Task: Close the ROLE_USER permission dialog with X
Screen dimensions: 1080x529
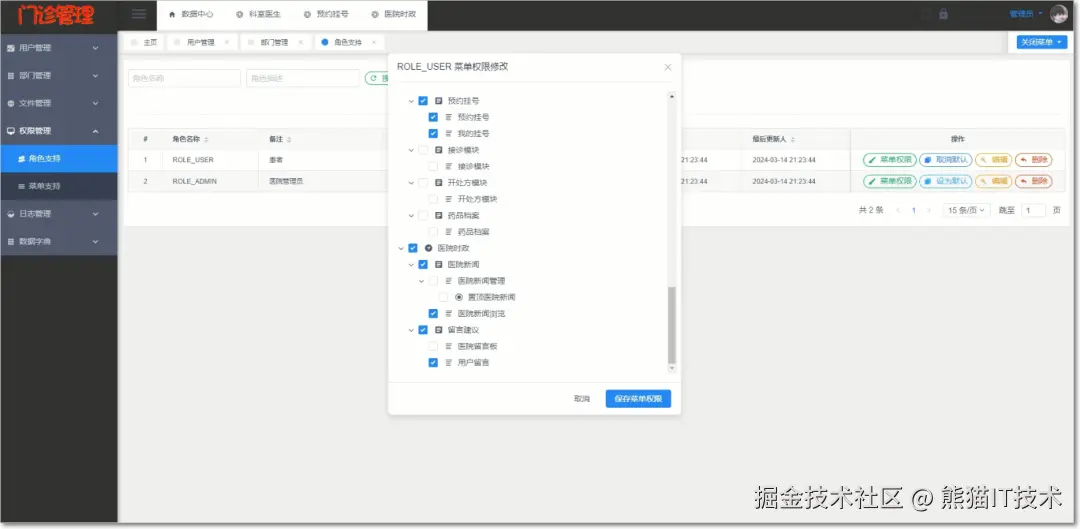Action: click(x=667, y=68)
